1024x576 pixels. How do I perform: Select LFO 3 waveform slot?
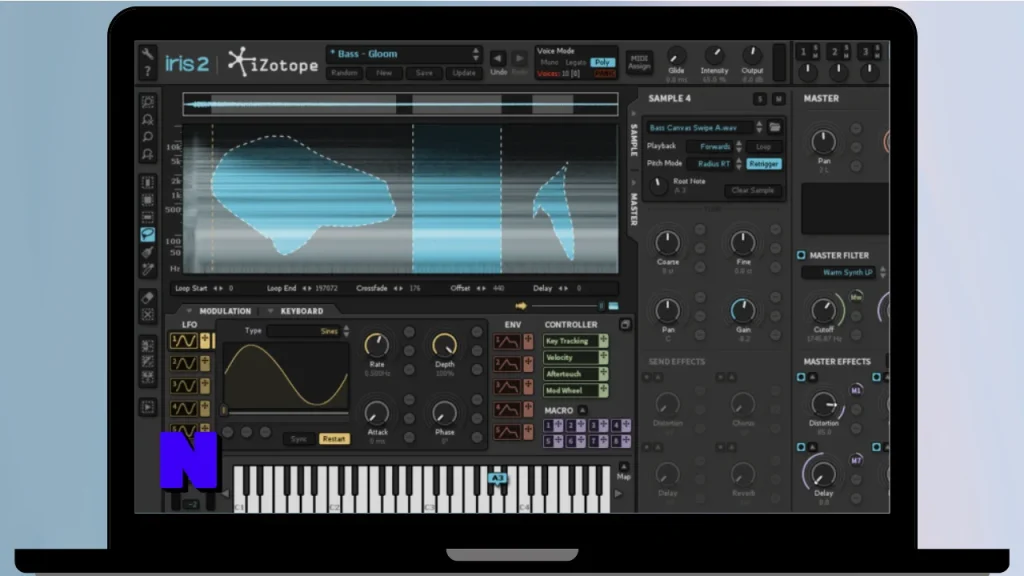coord(184,386)
